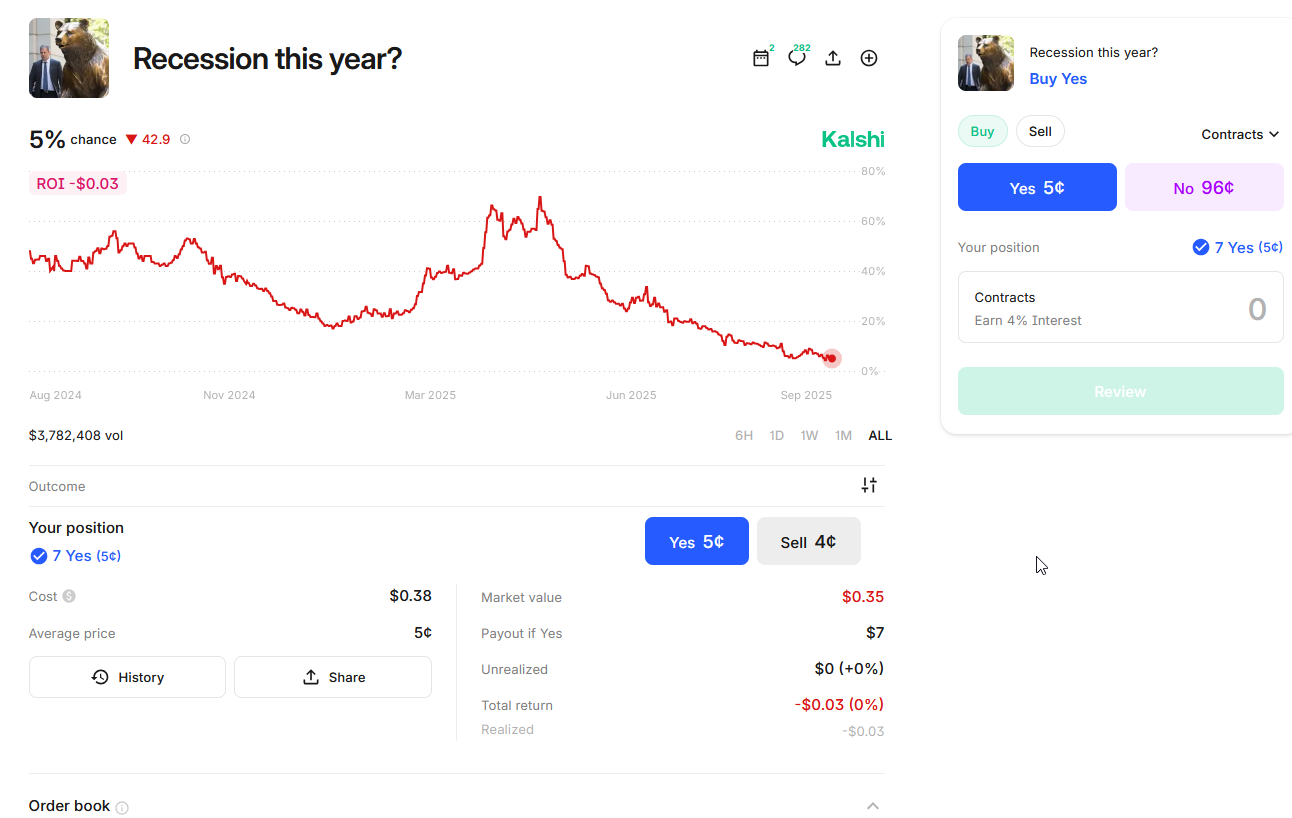Choose the No 96¢ option
Viewport: 1292px width, 818px height.
1203,187
